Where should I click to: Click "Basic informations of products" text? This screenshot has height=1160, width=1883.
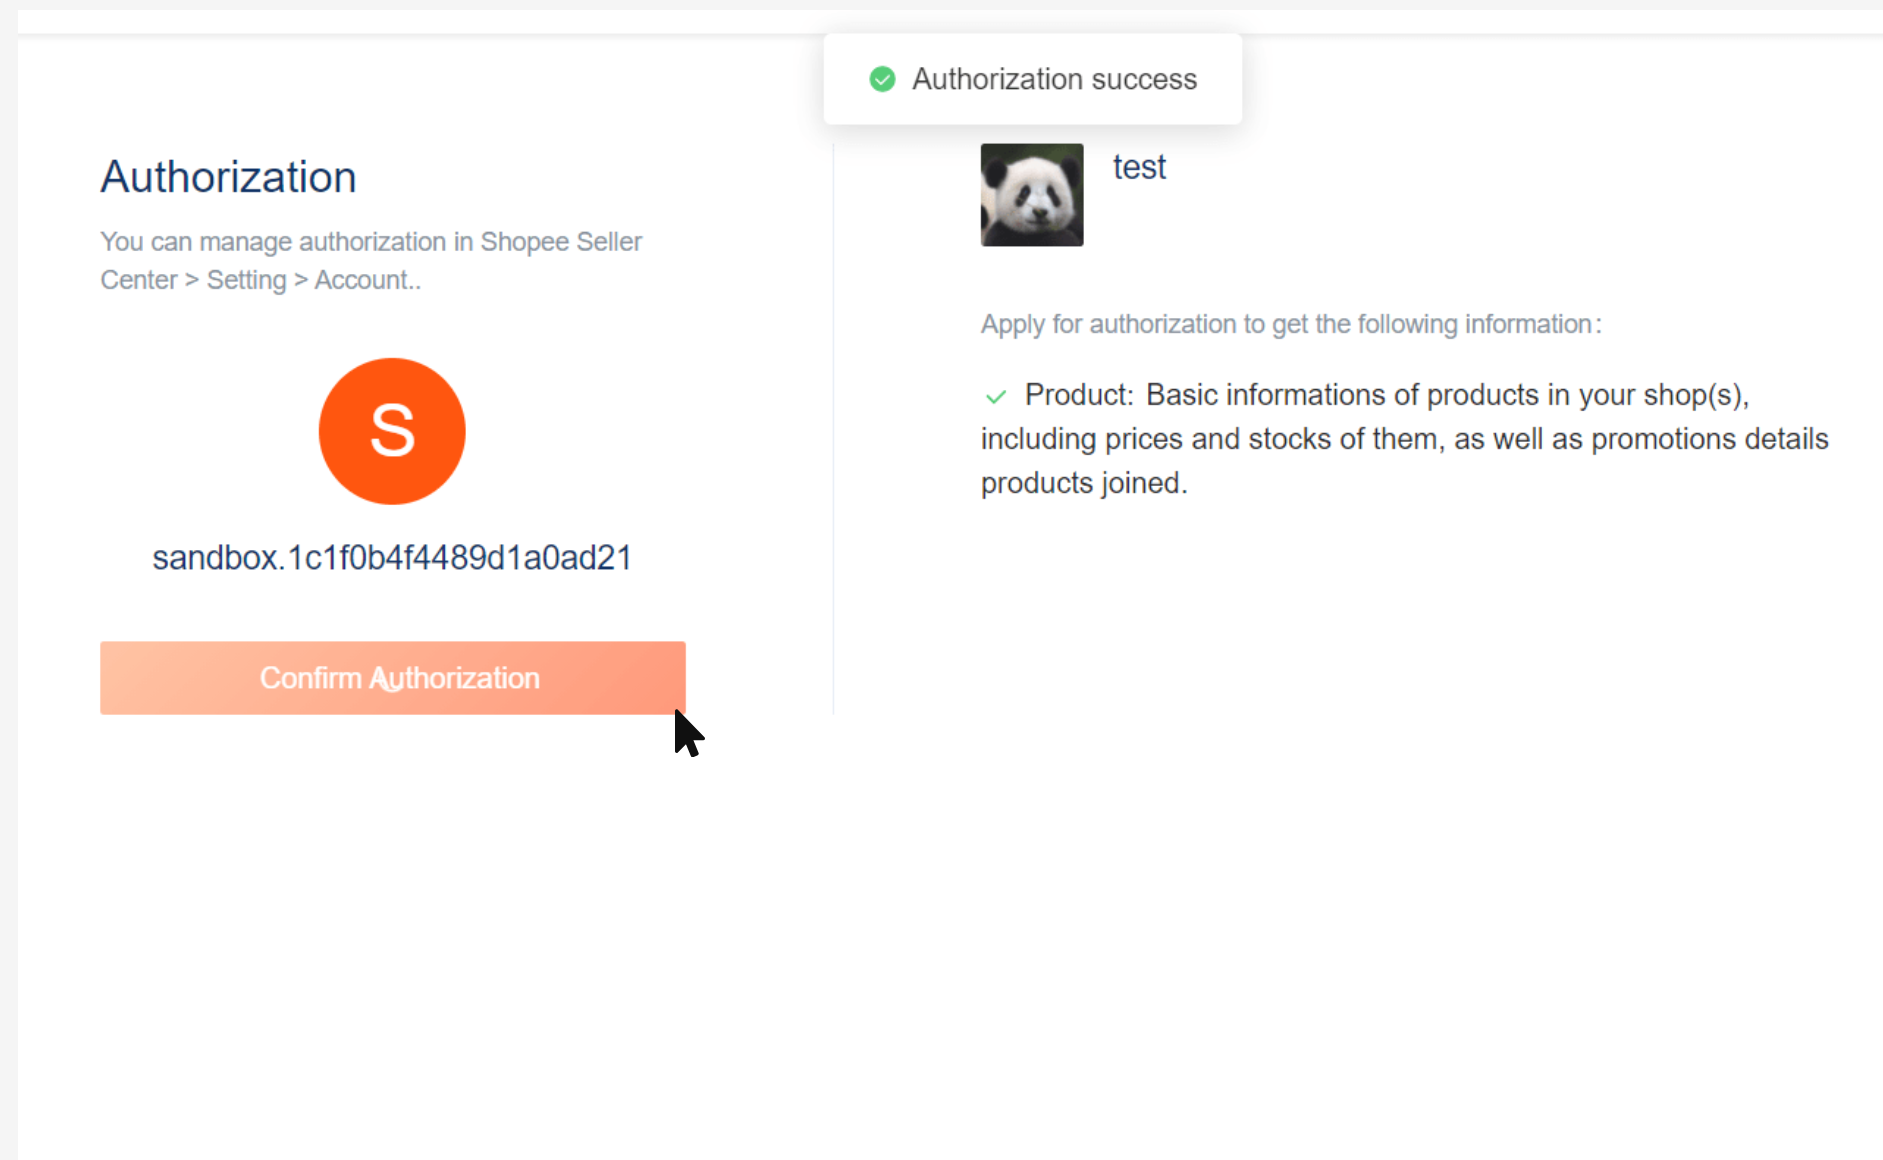coord(1342,395)
